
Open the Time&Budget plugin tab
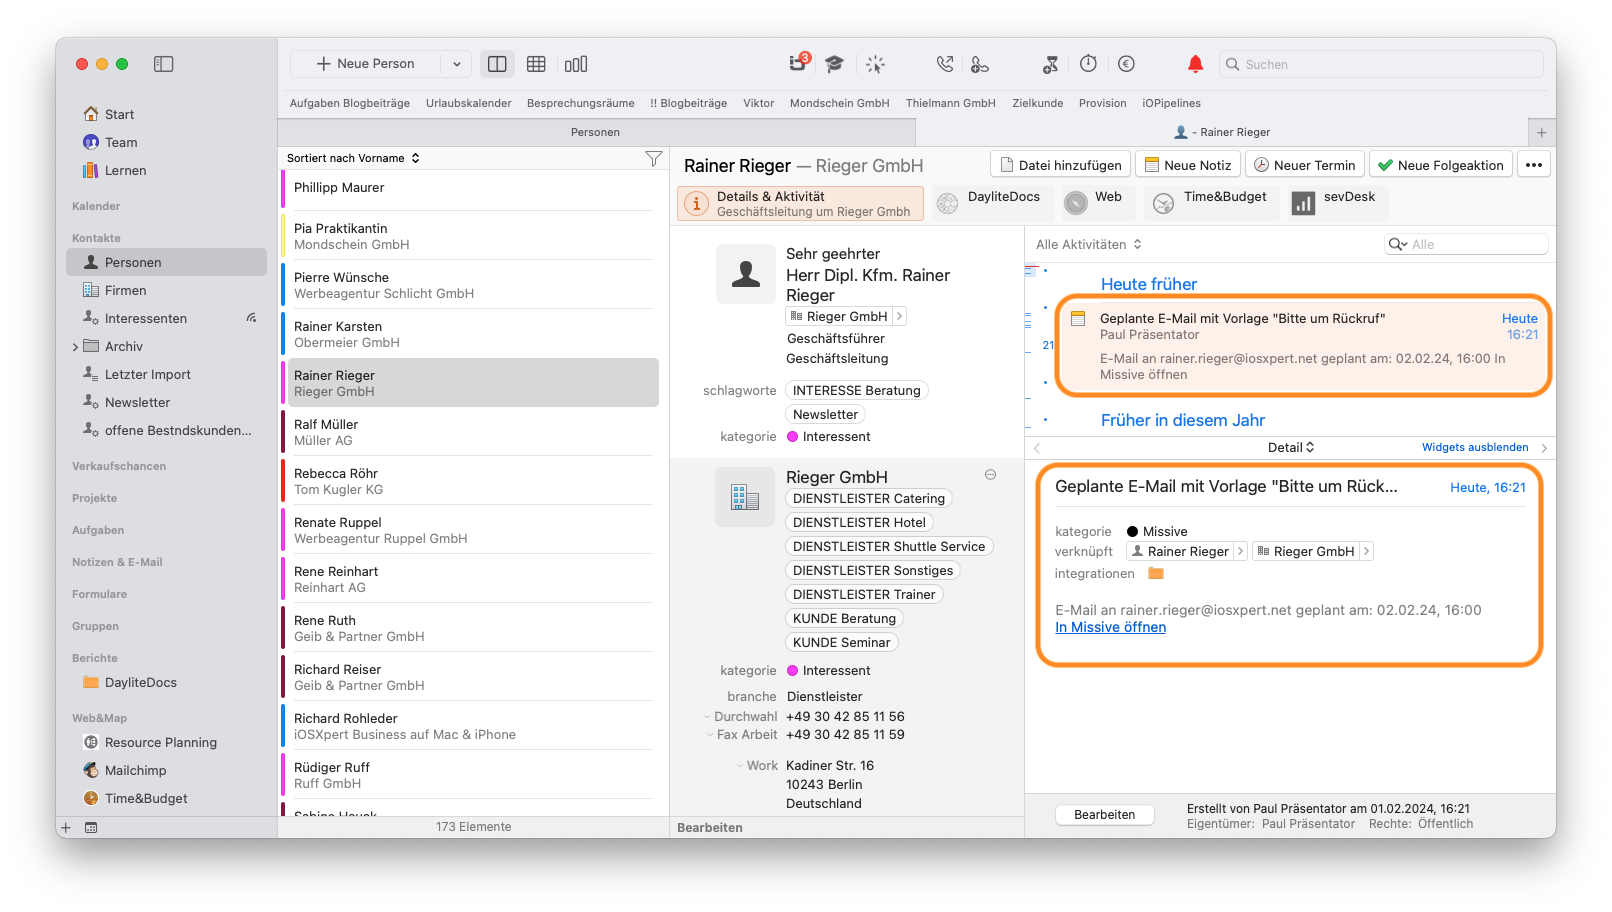pyautogui.click(x=1211, y=203)
